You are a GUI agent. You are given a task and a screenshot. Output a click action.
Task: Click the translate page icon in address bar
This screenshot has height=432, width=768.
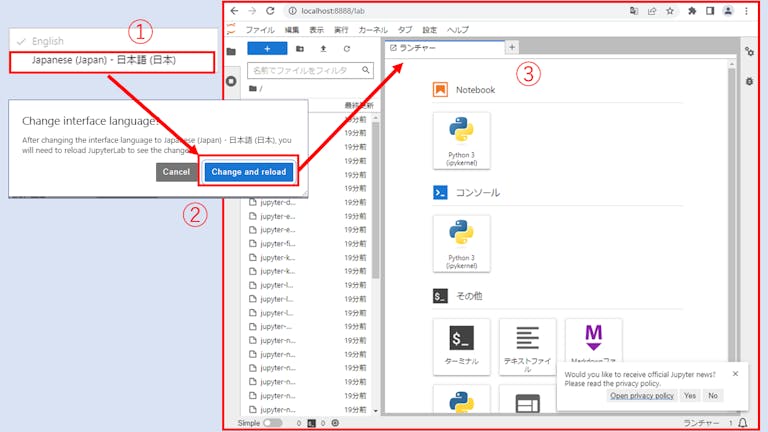(634, 11)
